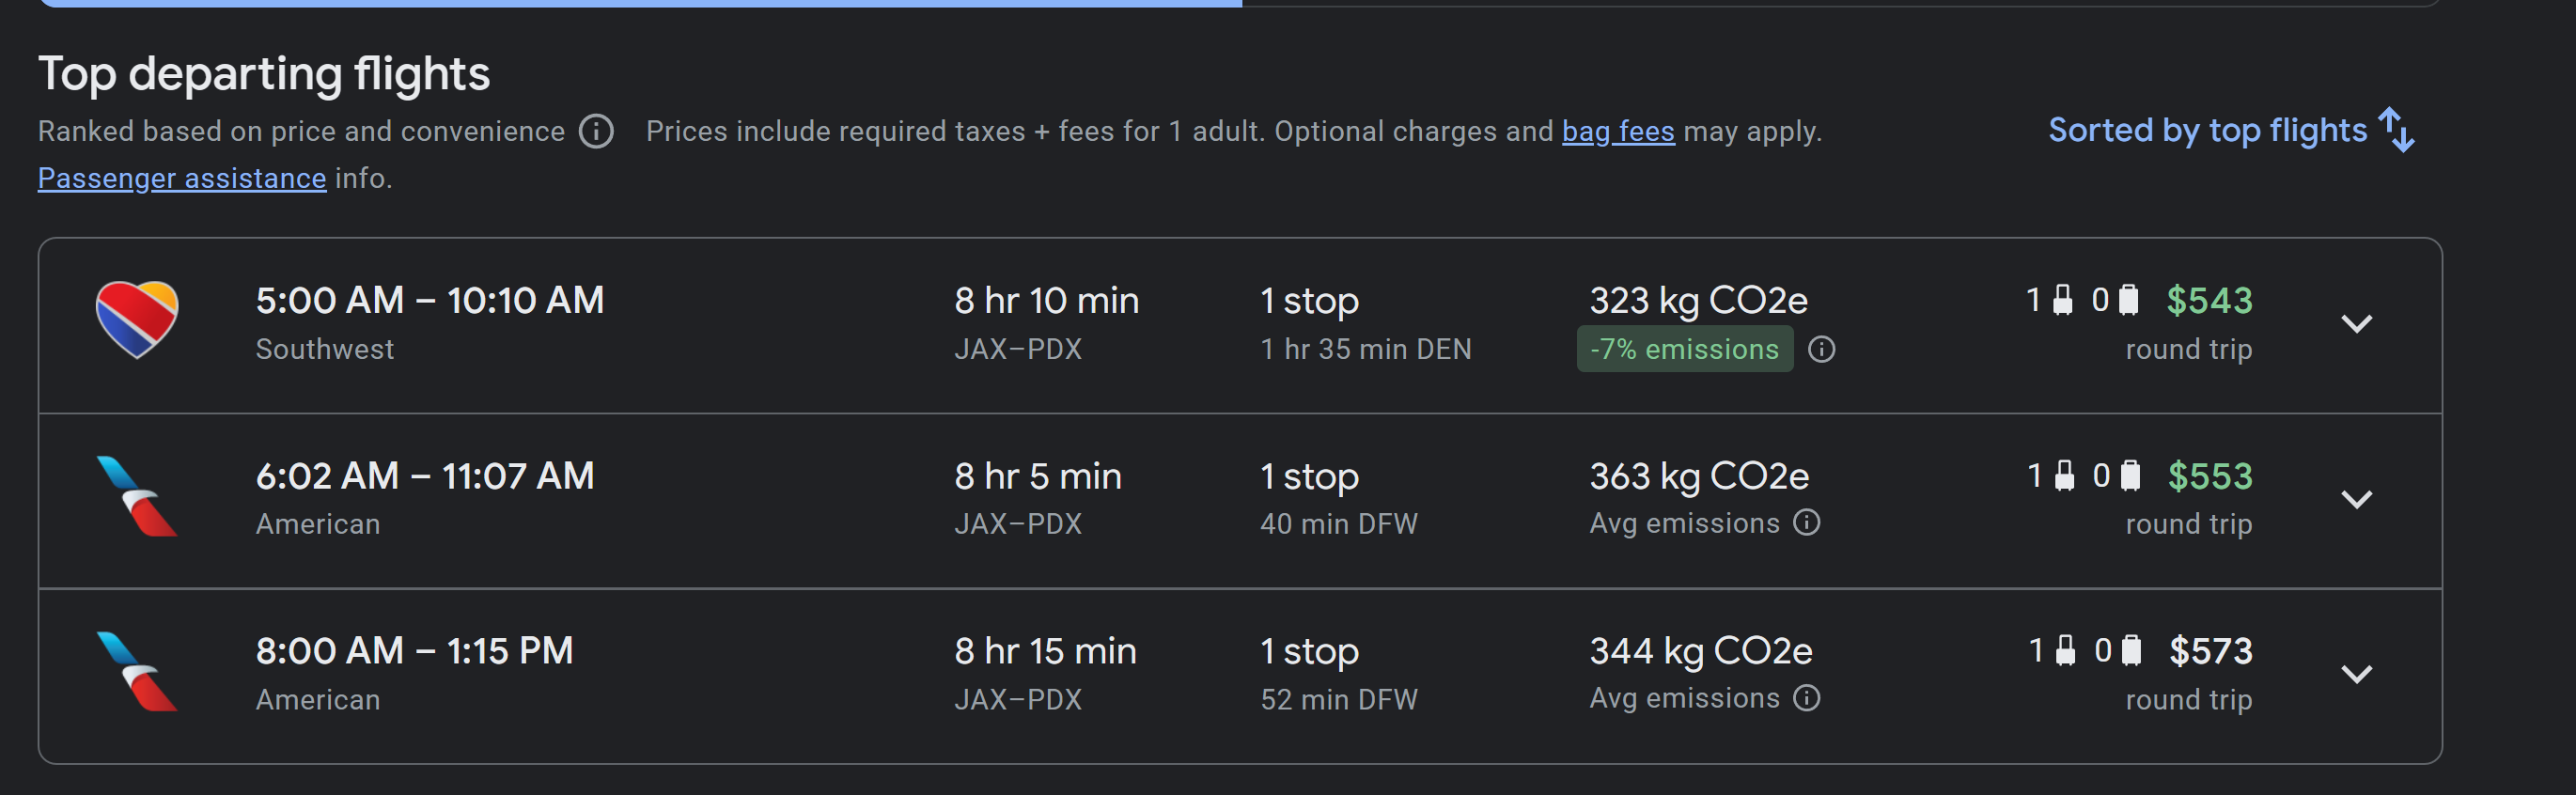Click the blue loading progress bar
This screenshot has width=2576, height=795.
640,3
